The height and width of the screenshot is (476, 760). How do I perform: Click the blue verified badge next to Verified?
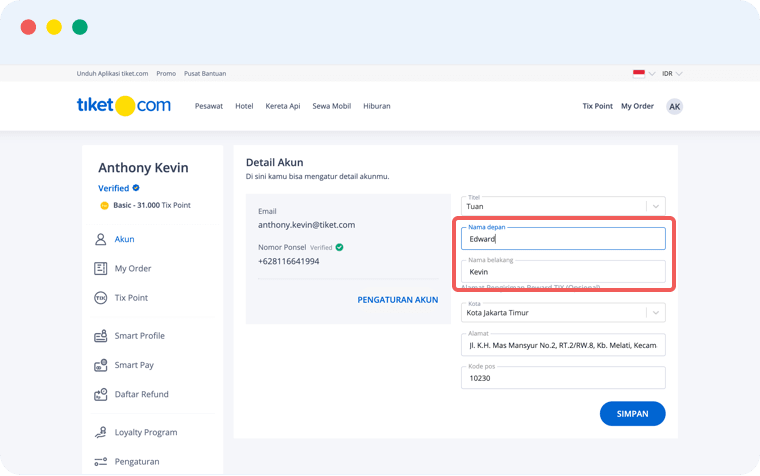[136, 188]
